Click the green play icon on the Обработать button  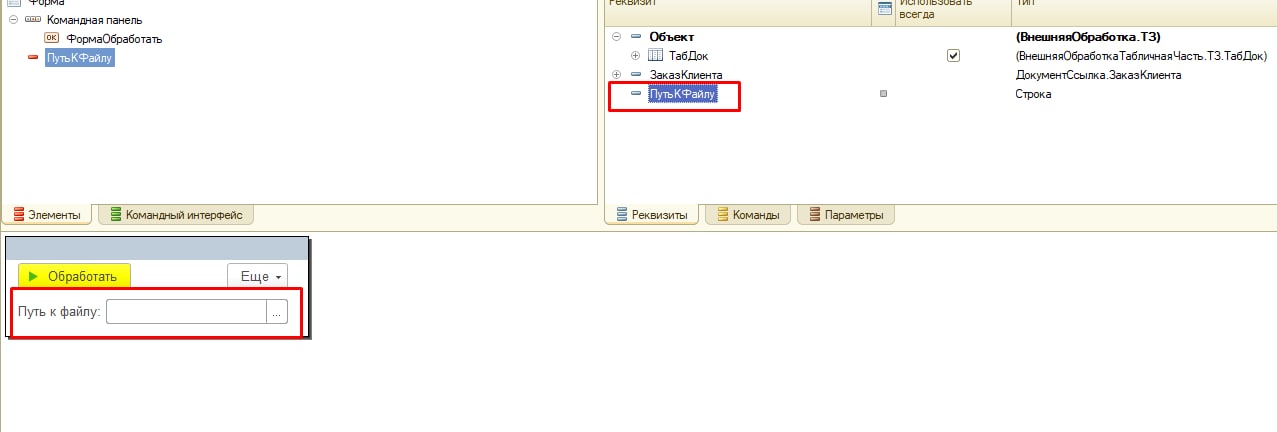click(x=33, y=276)
